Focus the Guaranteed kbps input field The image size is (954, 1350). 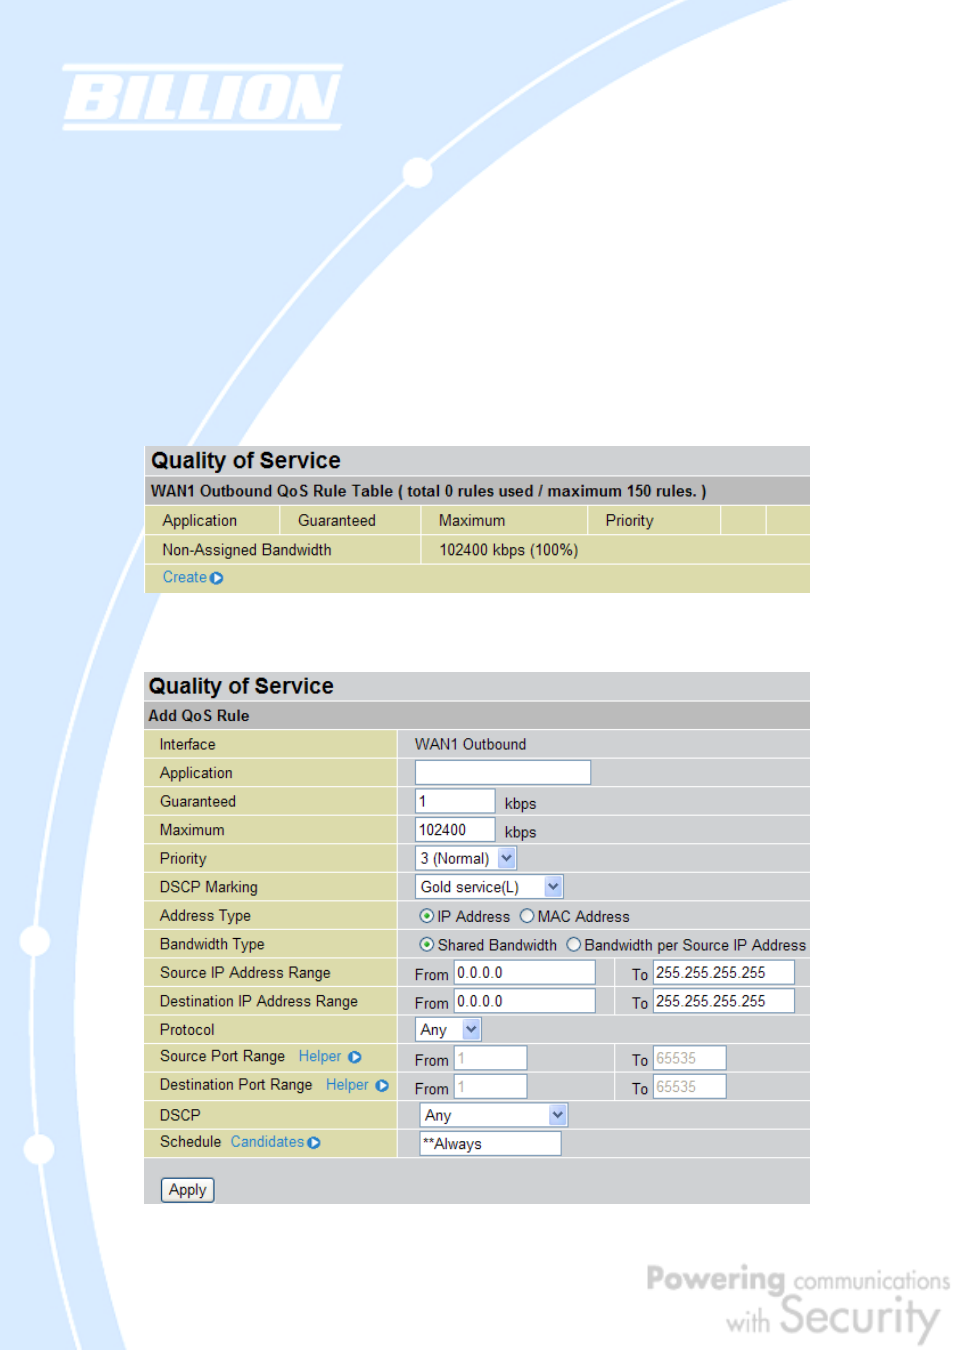point(455,801)
